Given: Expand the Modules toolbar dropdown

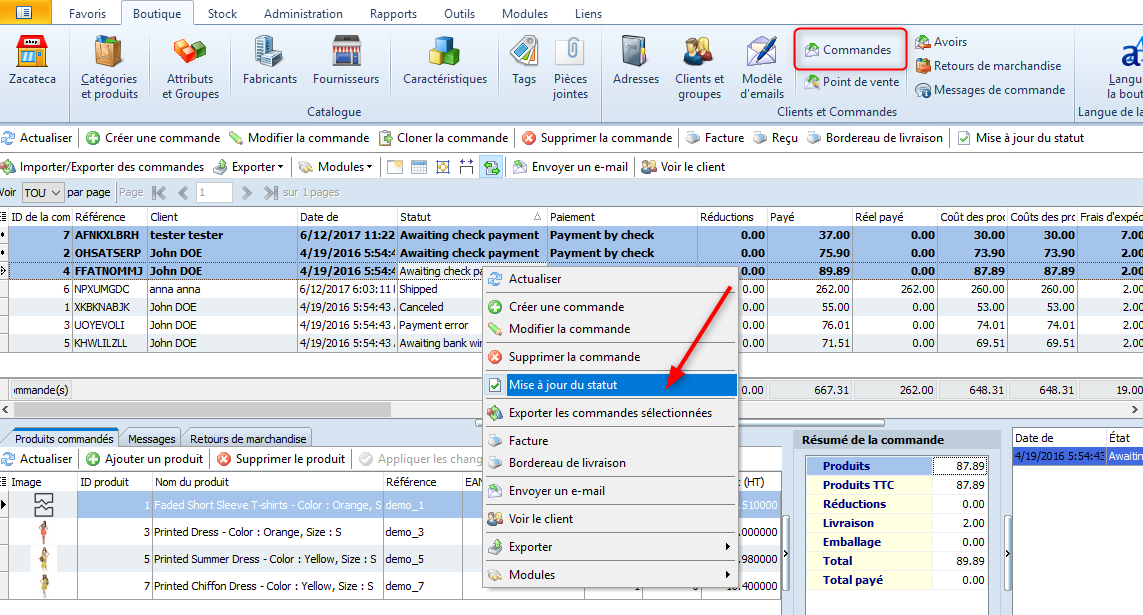Looking at the screenshot, I should click(x=336, y=167).
